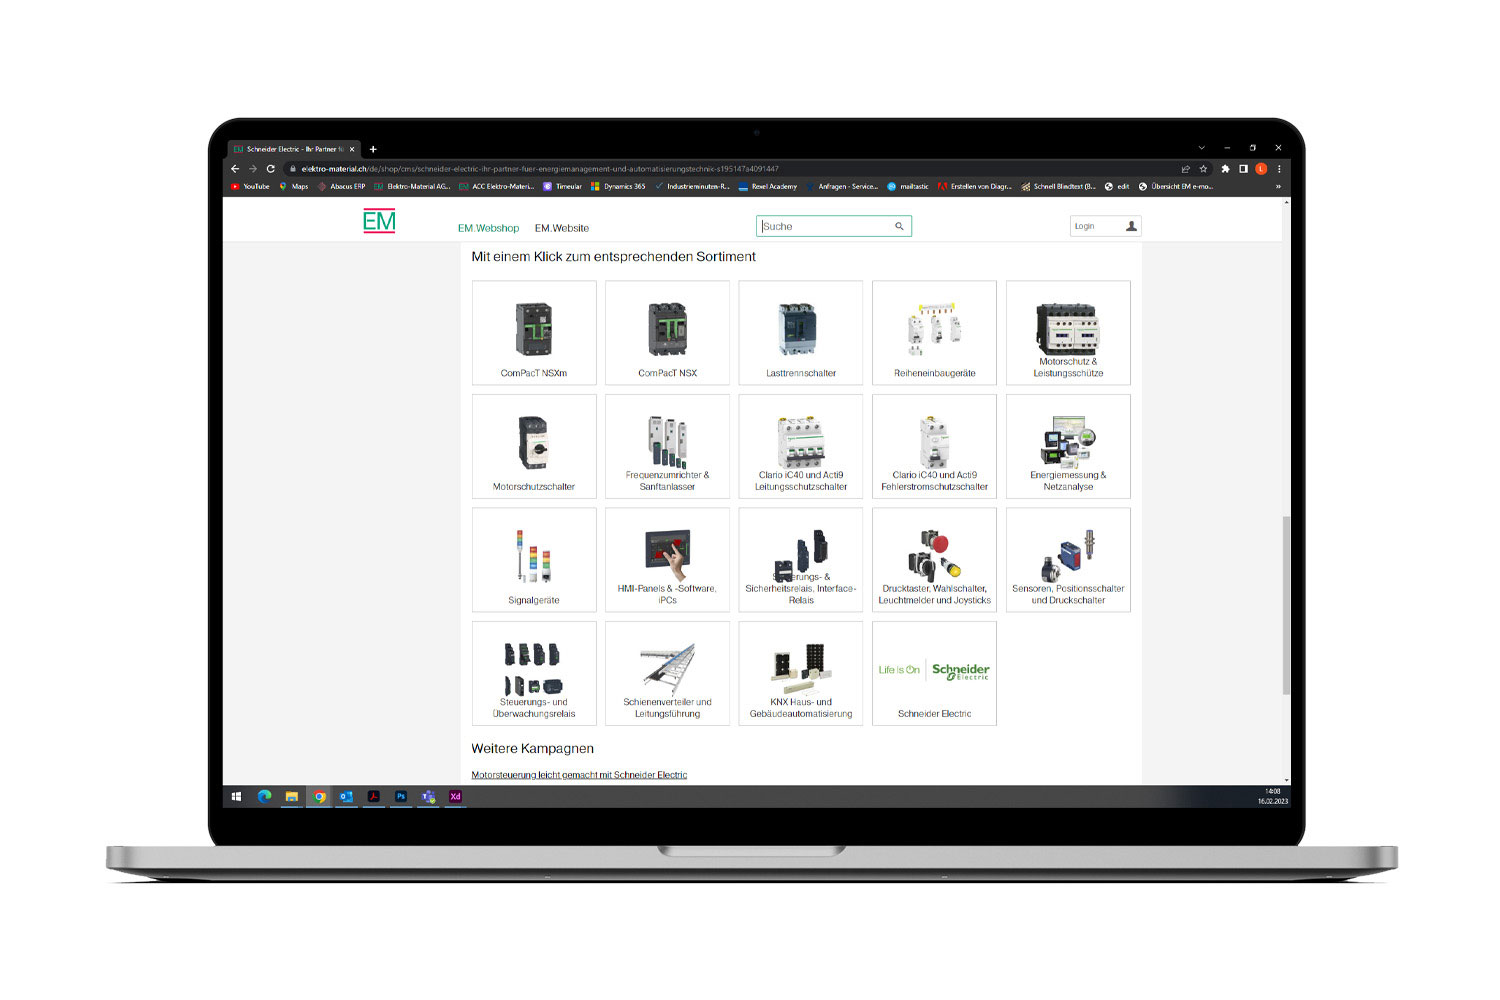Select the Schneider Electric browser tab

click(x=293, y=149)
